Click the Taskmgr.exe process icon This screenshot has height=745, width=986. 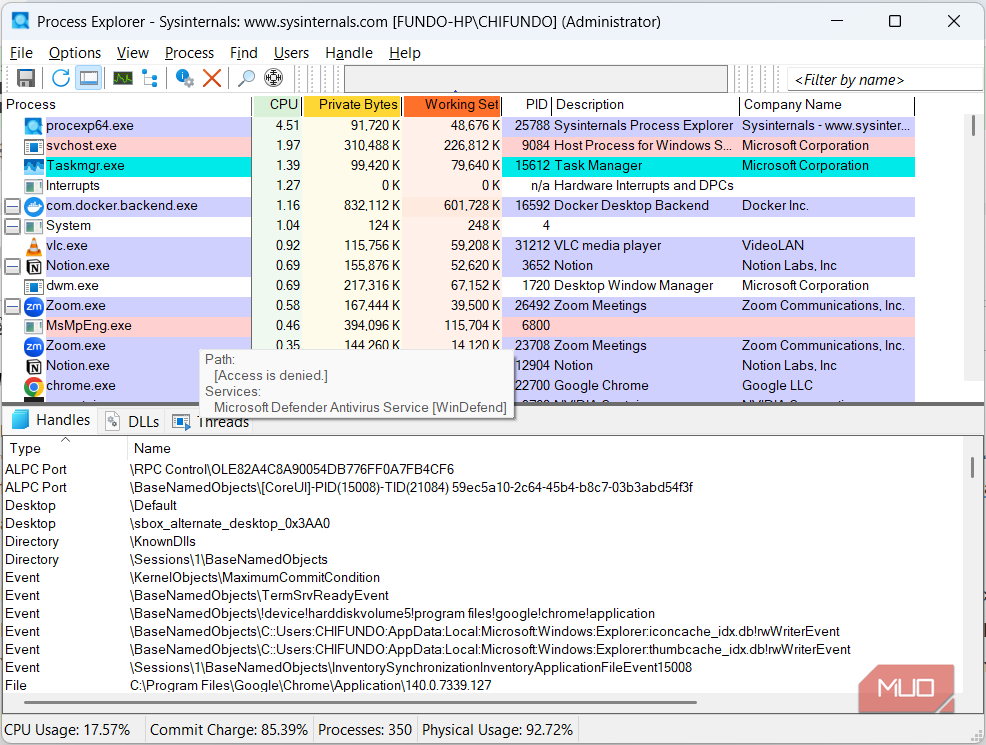[33, 166]
